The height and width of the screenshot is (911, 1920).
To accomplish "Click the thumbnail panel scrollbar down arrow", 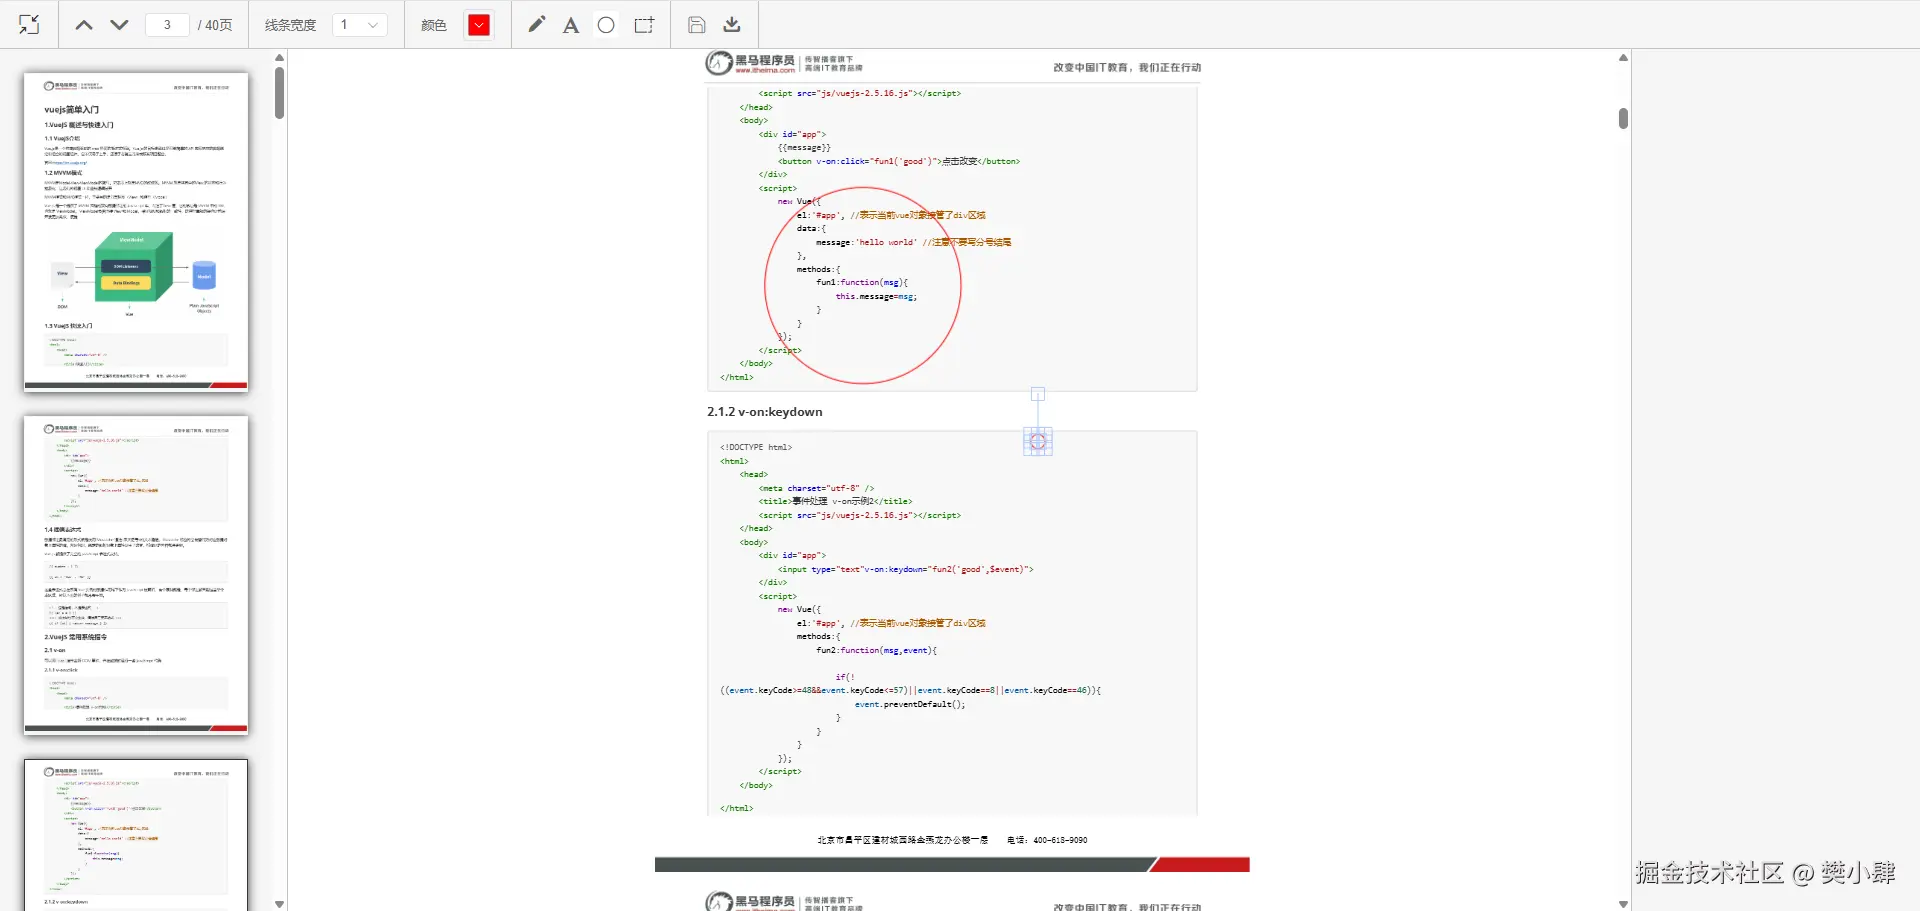I will click(280, 904).
